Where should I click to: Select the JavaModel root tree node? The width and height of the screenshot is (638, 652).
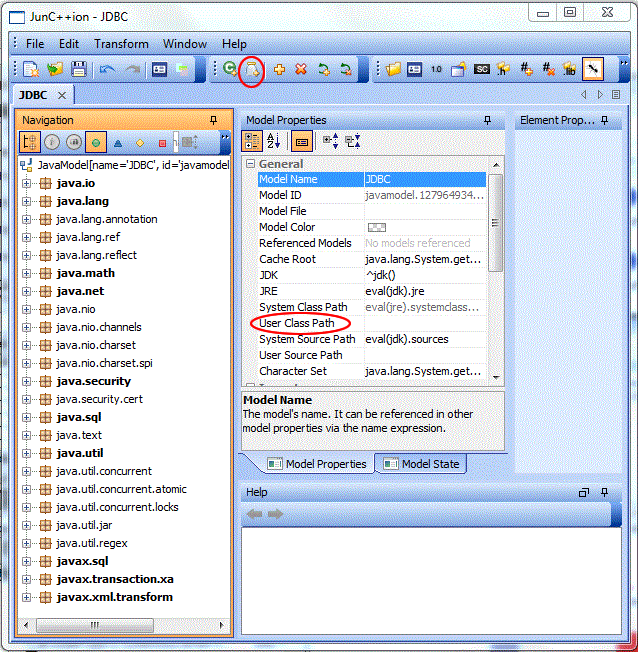(x=133, y=165)
